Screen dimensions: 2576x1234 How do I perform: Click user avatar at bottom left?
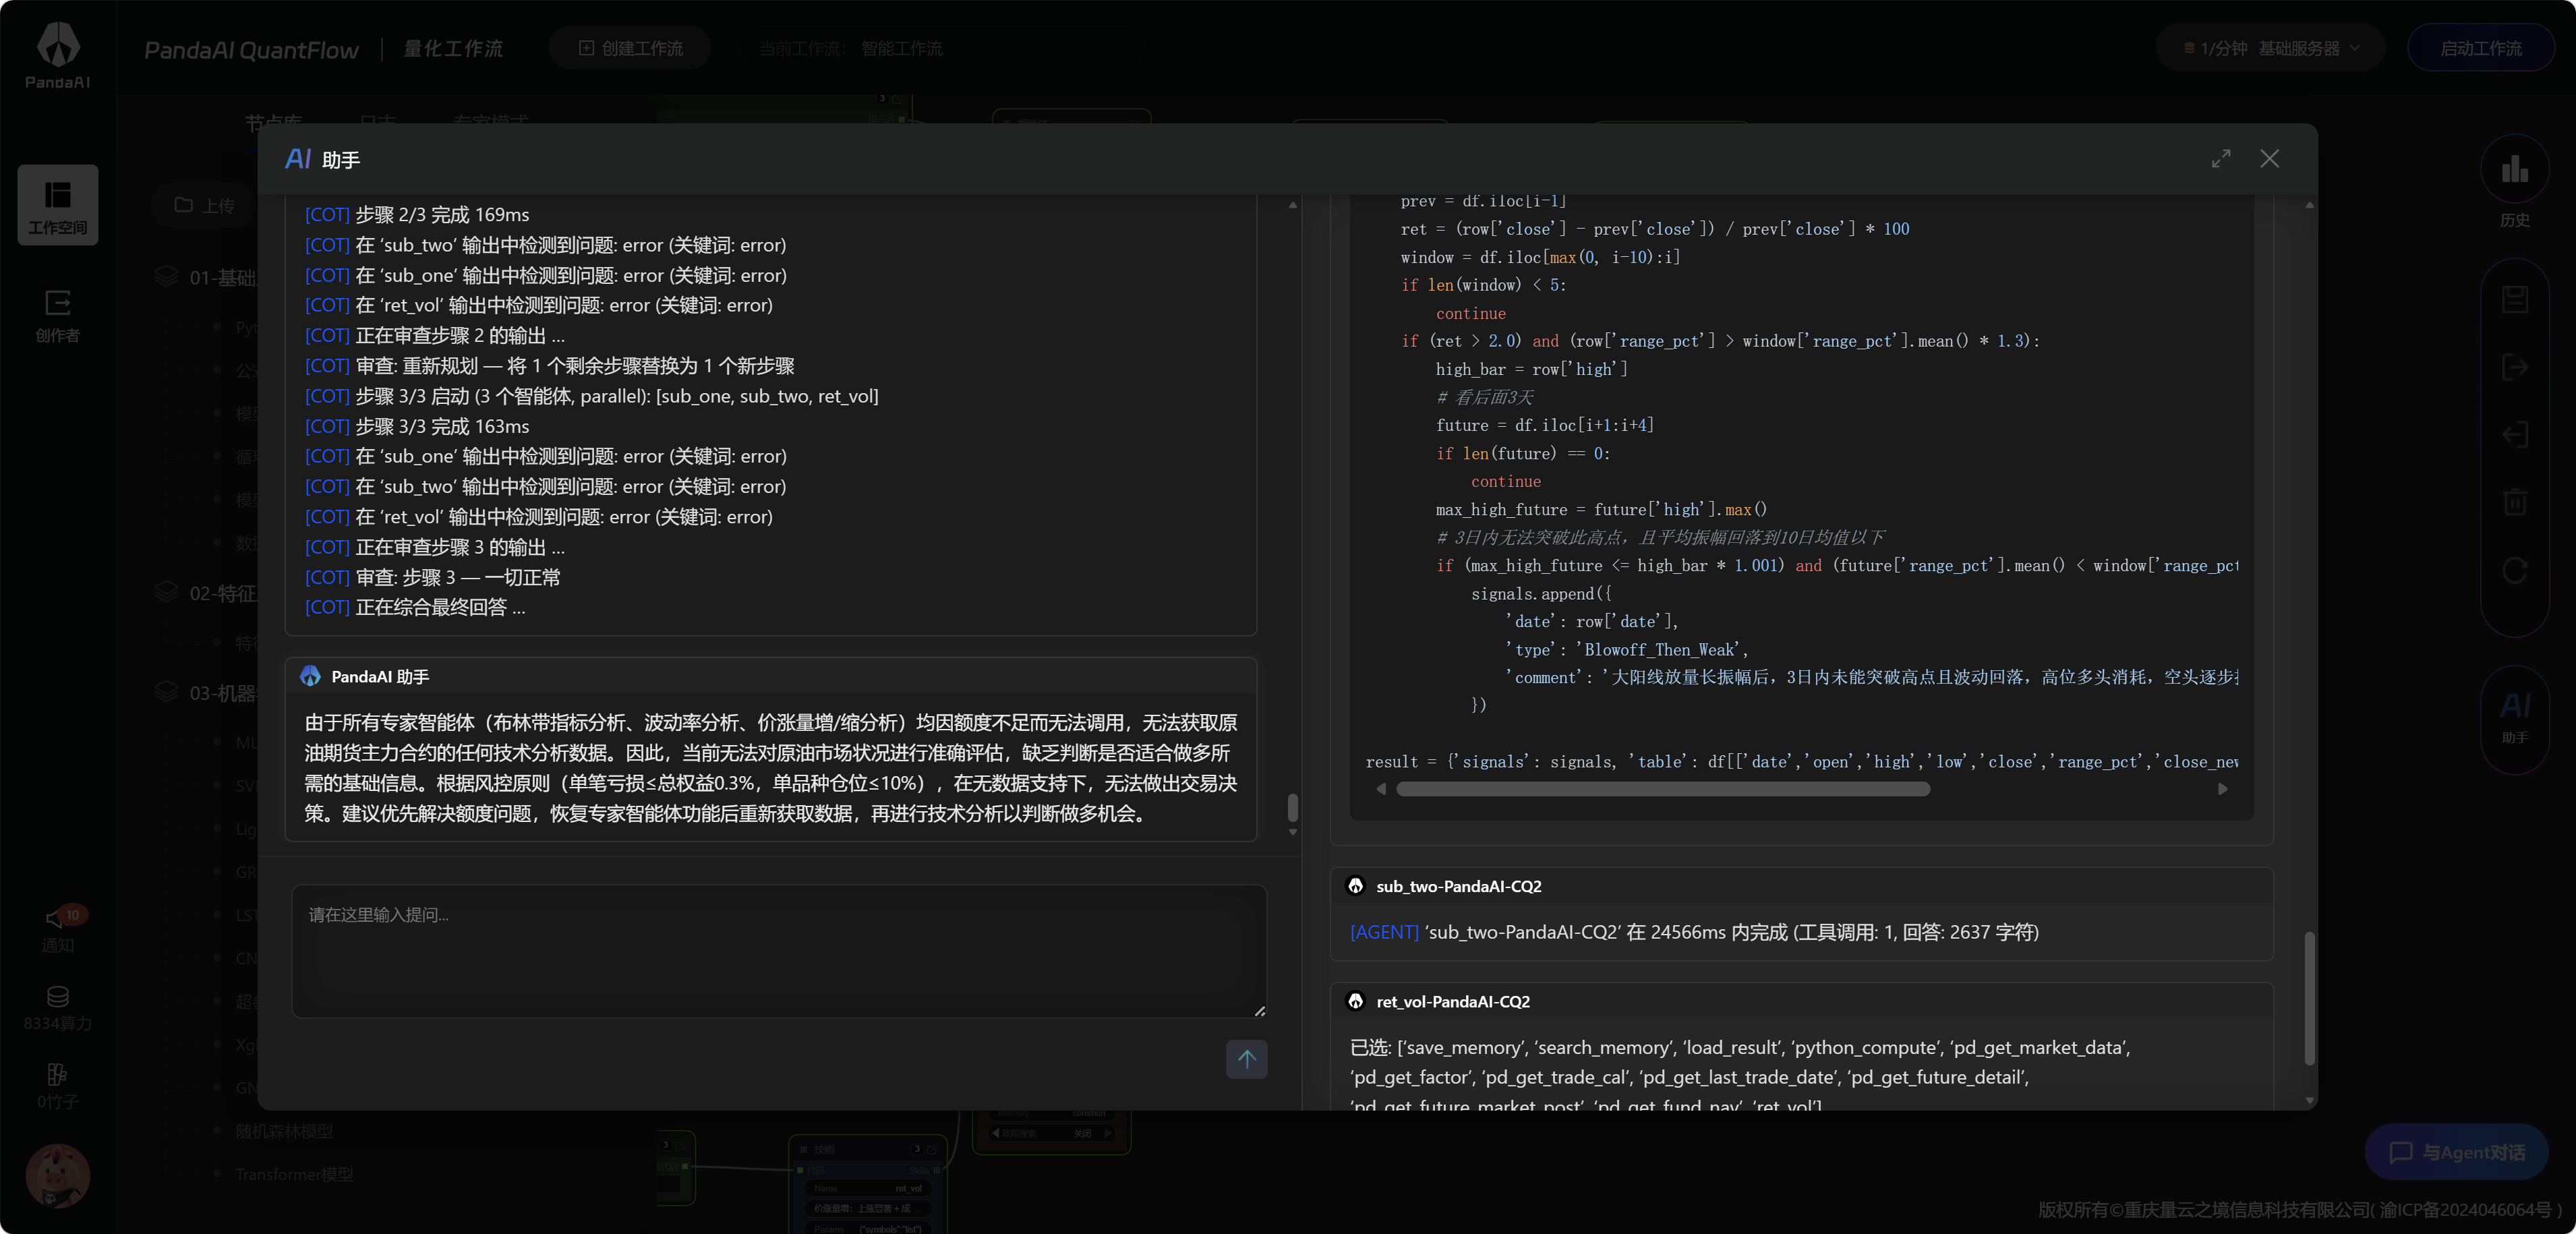coord(57,1175)
